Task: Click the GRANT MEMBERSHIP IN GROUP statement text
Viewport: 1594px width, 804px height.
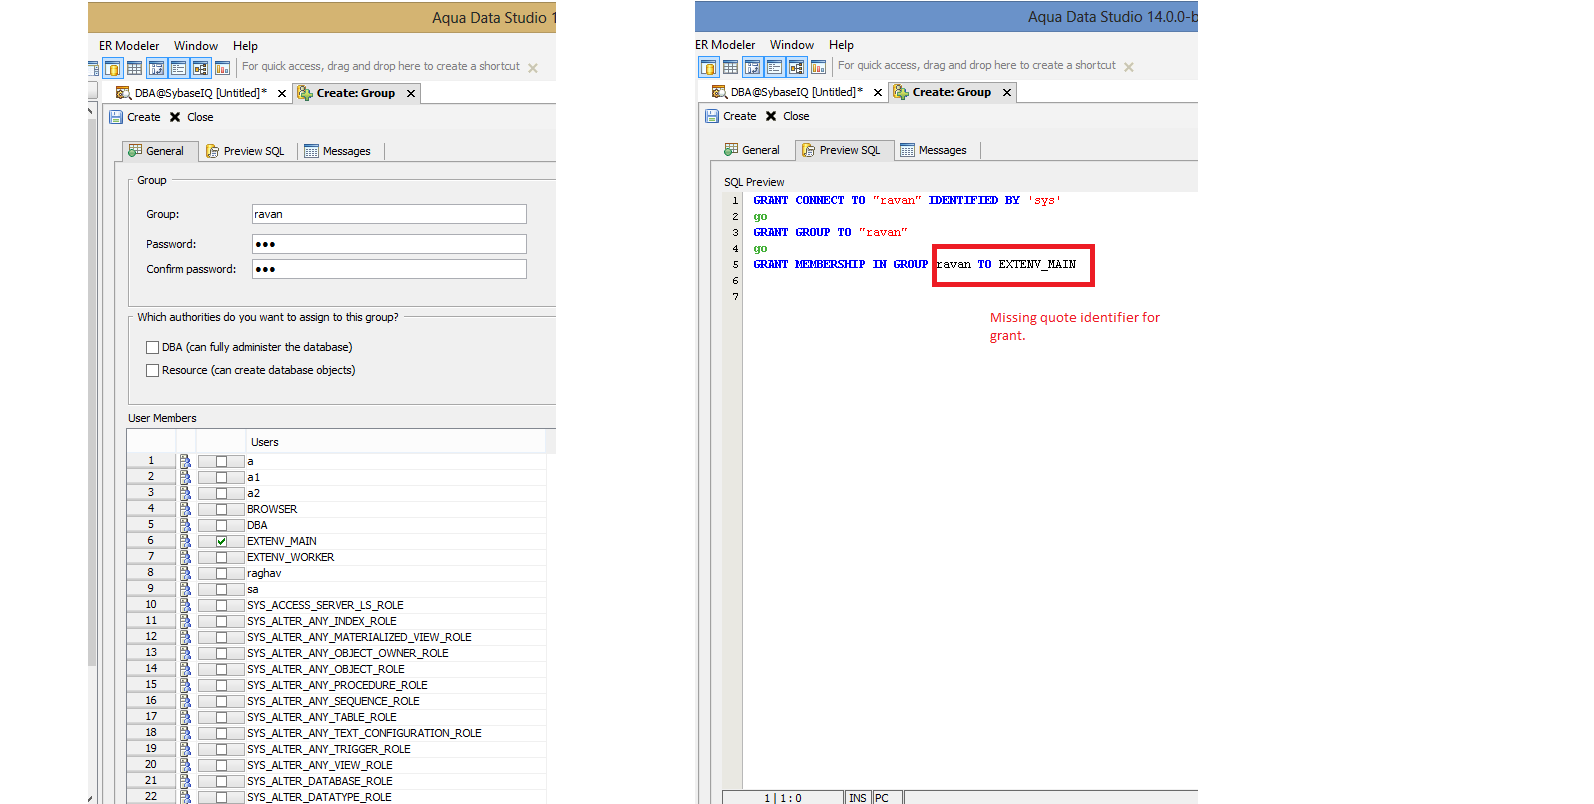Action: coord(914,264)
